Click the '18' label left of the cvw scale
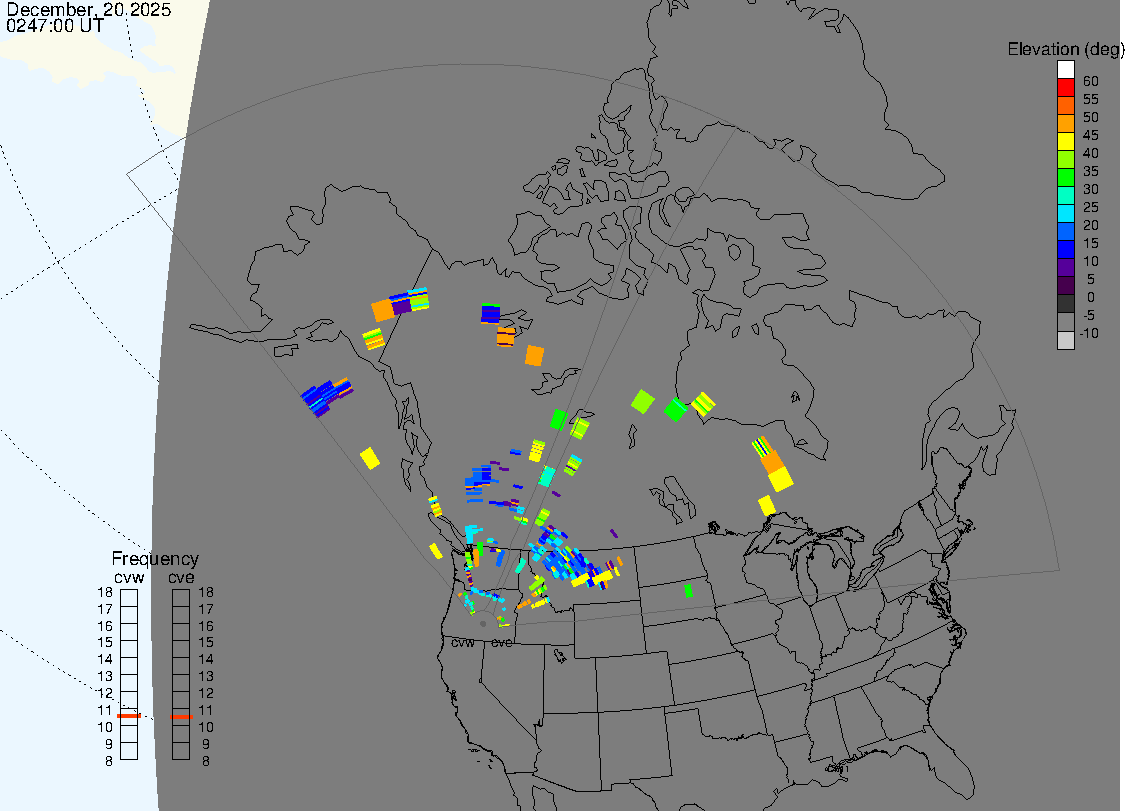The image size is (1125, 811). click(105, 593)
